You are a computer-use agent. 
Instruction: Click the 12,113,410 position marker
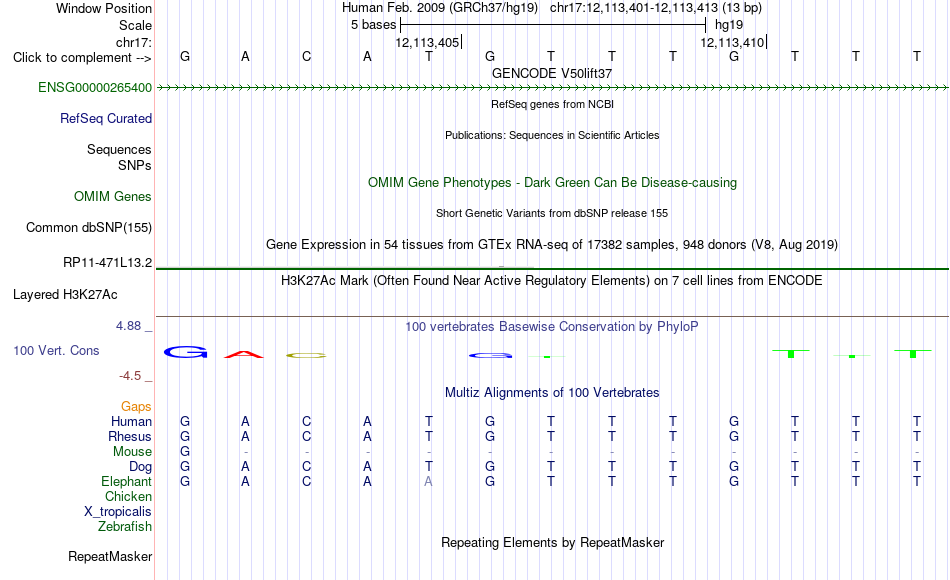click(733, 42)
